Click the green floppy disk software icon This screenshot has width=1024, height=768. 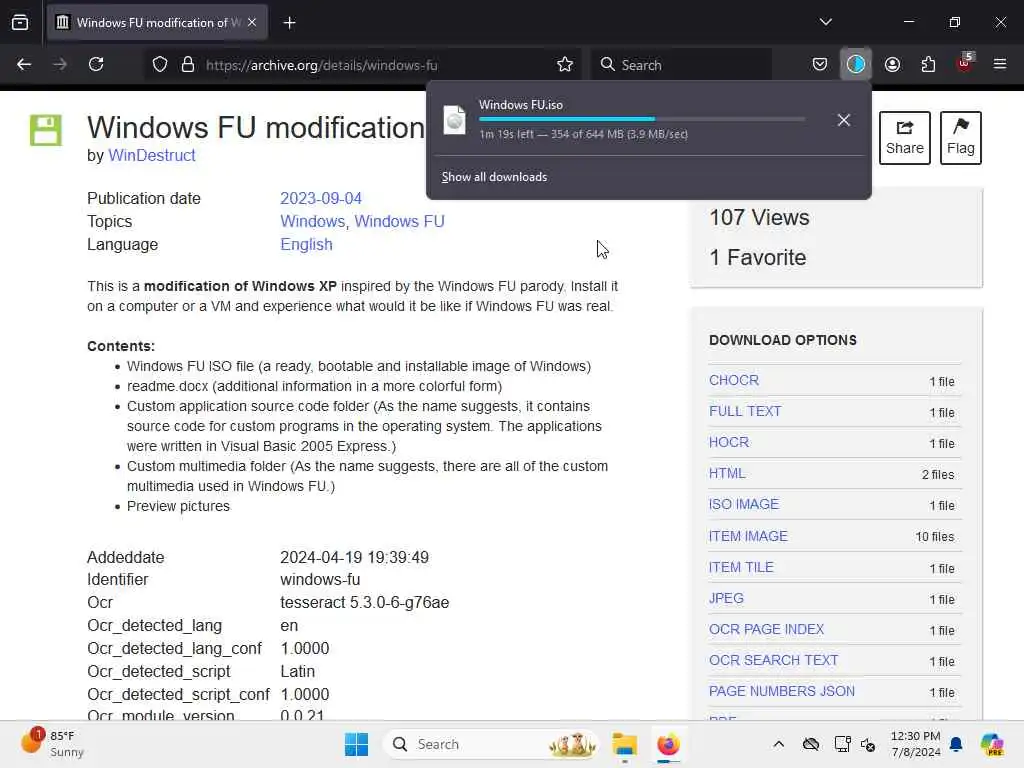[x=46, y=130]
